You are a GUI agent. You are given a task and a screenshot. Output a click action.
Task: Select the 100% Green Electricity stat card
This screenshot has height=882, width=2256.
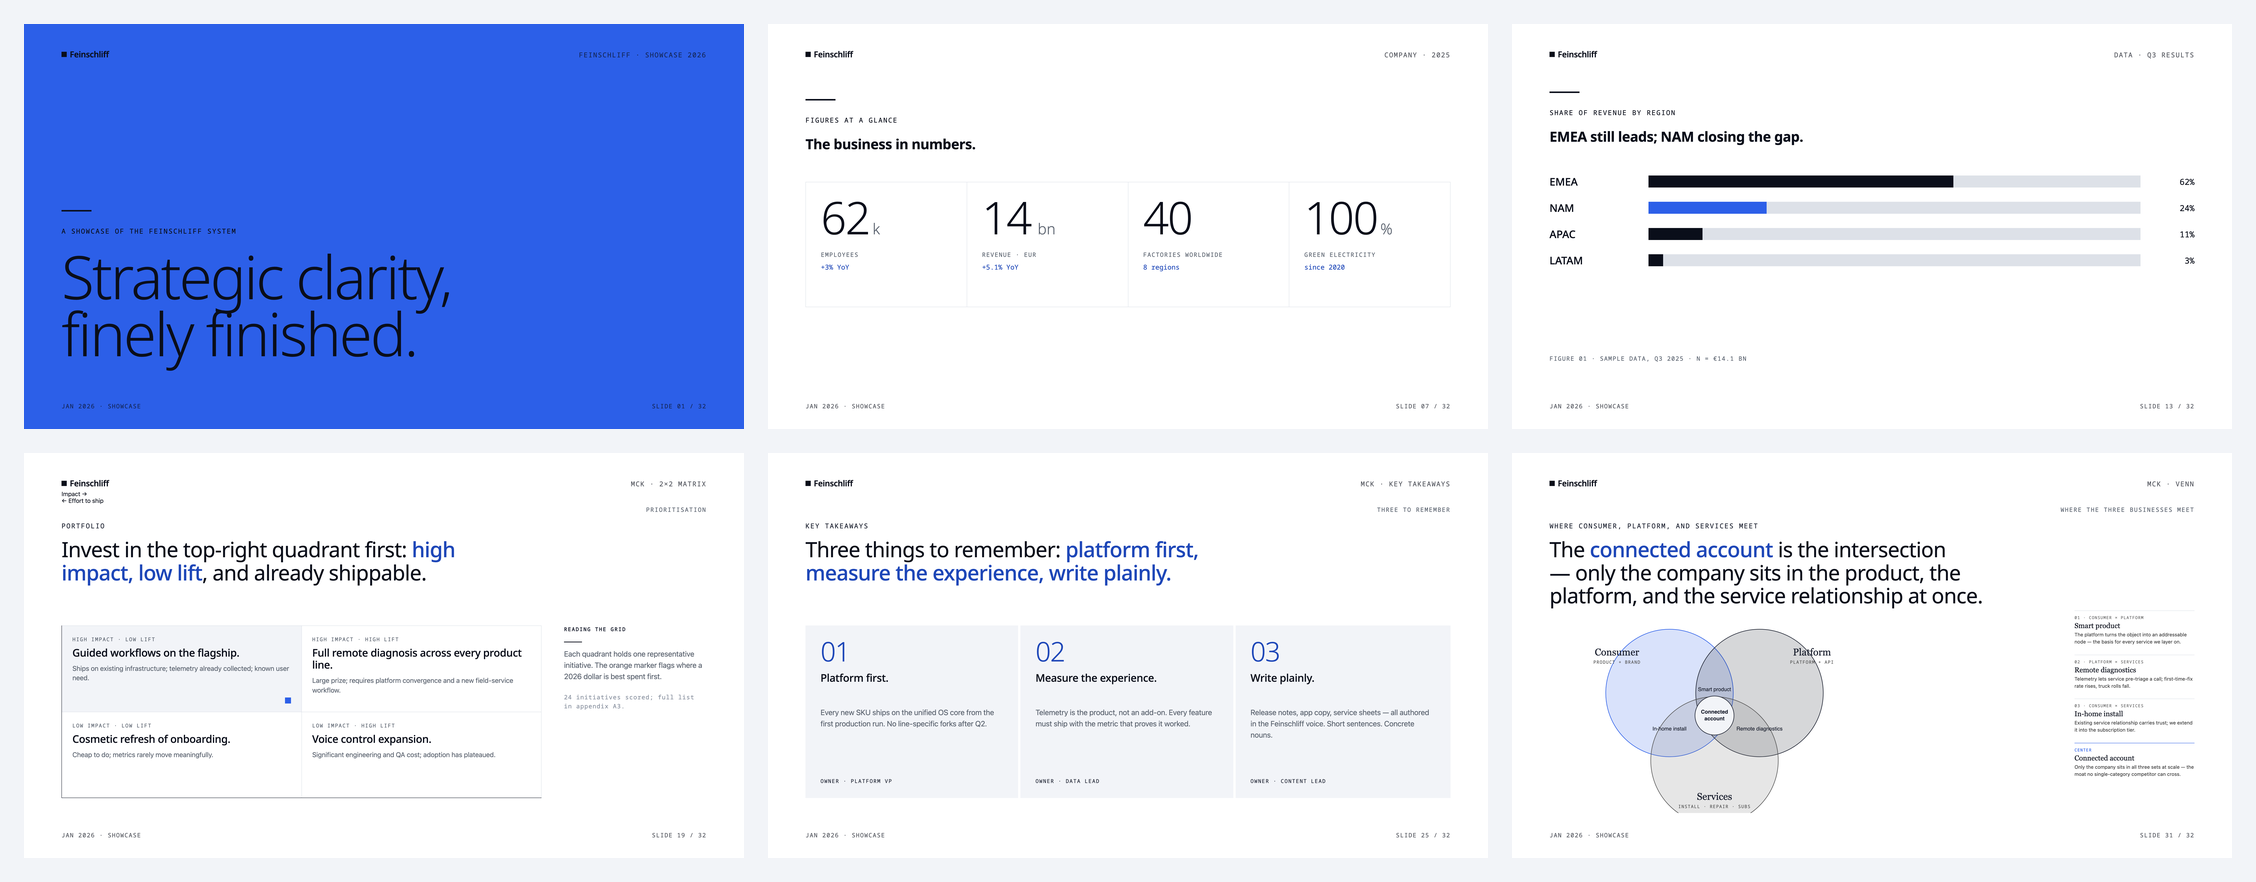(1369, 244)
